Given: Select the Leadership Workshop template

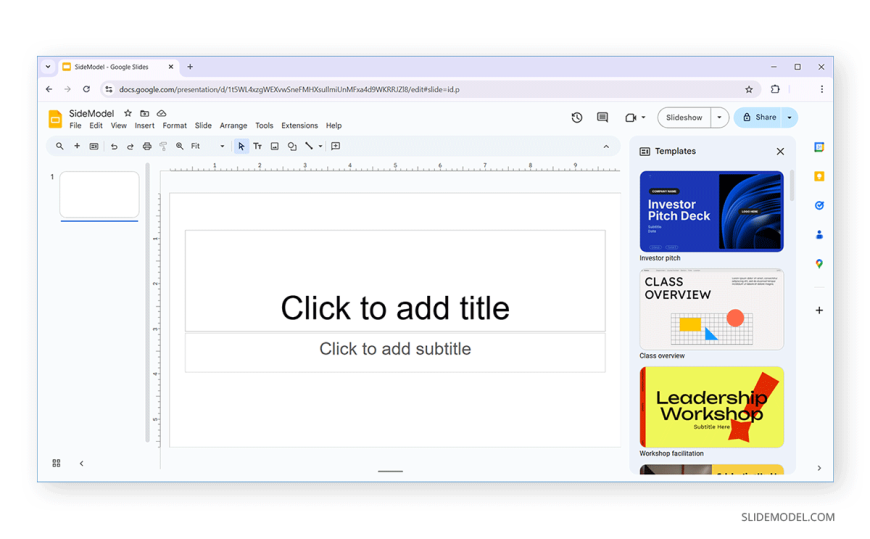Looking at the screenshot, I should [x=711, y=407].
